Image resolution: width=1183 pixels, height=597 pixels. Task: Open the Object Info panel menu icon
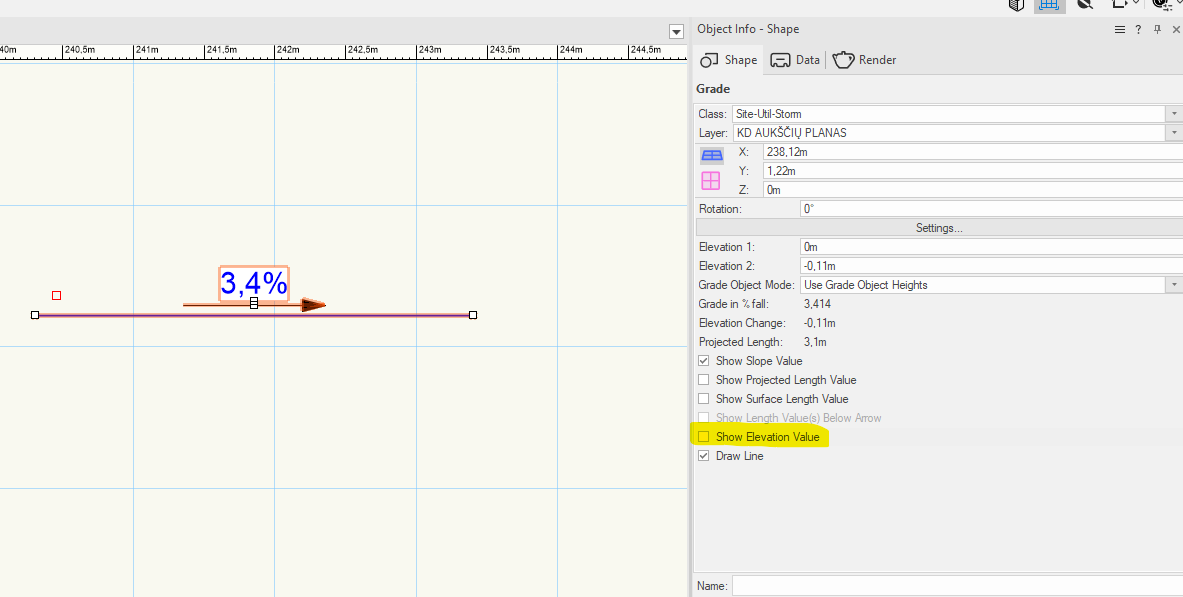tap(1120, 30)
